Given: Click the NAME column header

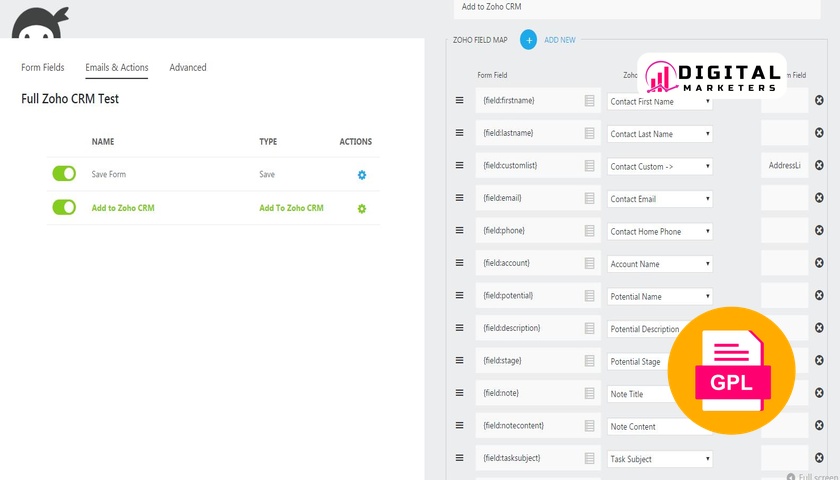Looking at the screenshot, I should [x=103, y=141].
